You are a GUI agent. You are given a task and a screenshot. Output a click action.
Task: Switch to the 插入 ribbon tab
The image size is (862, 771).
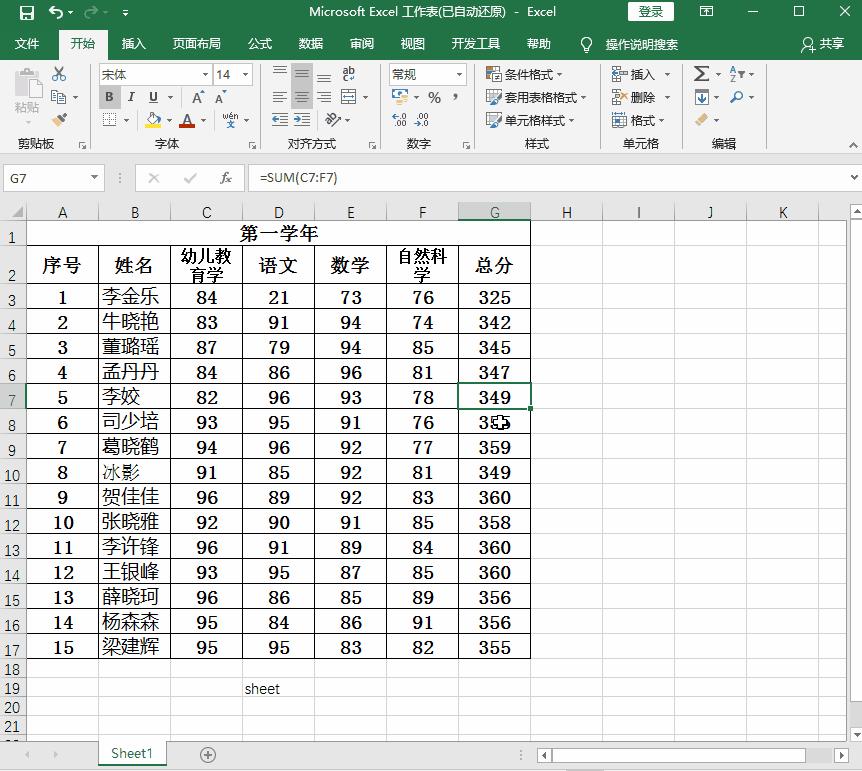[x=133, y=44]
